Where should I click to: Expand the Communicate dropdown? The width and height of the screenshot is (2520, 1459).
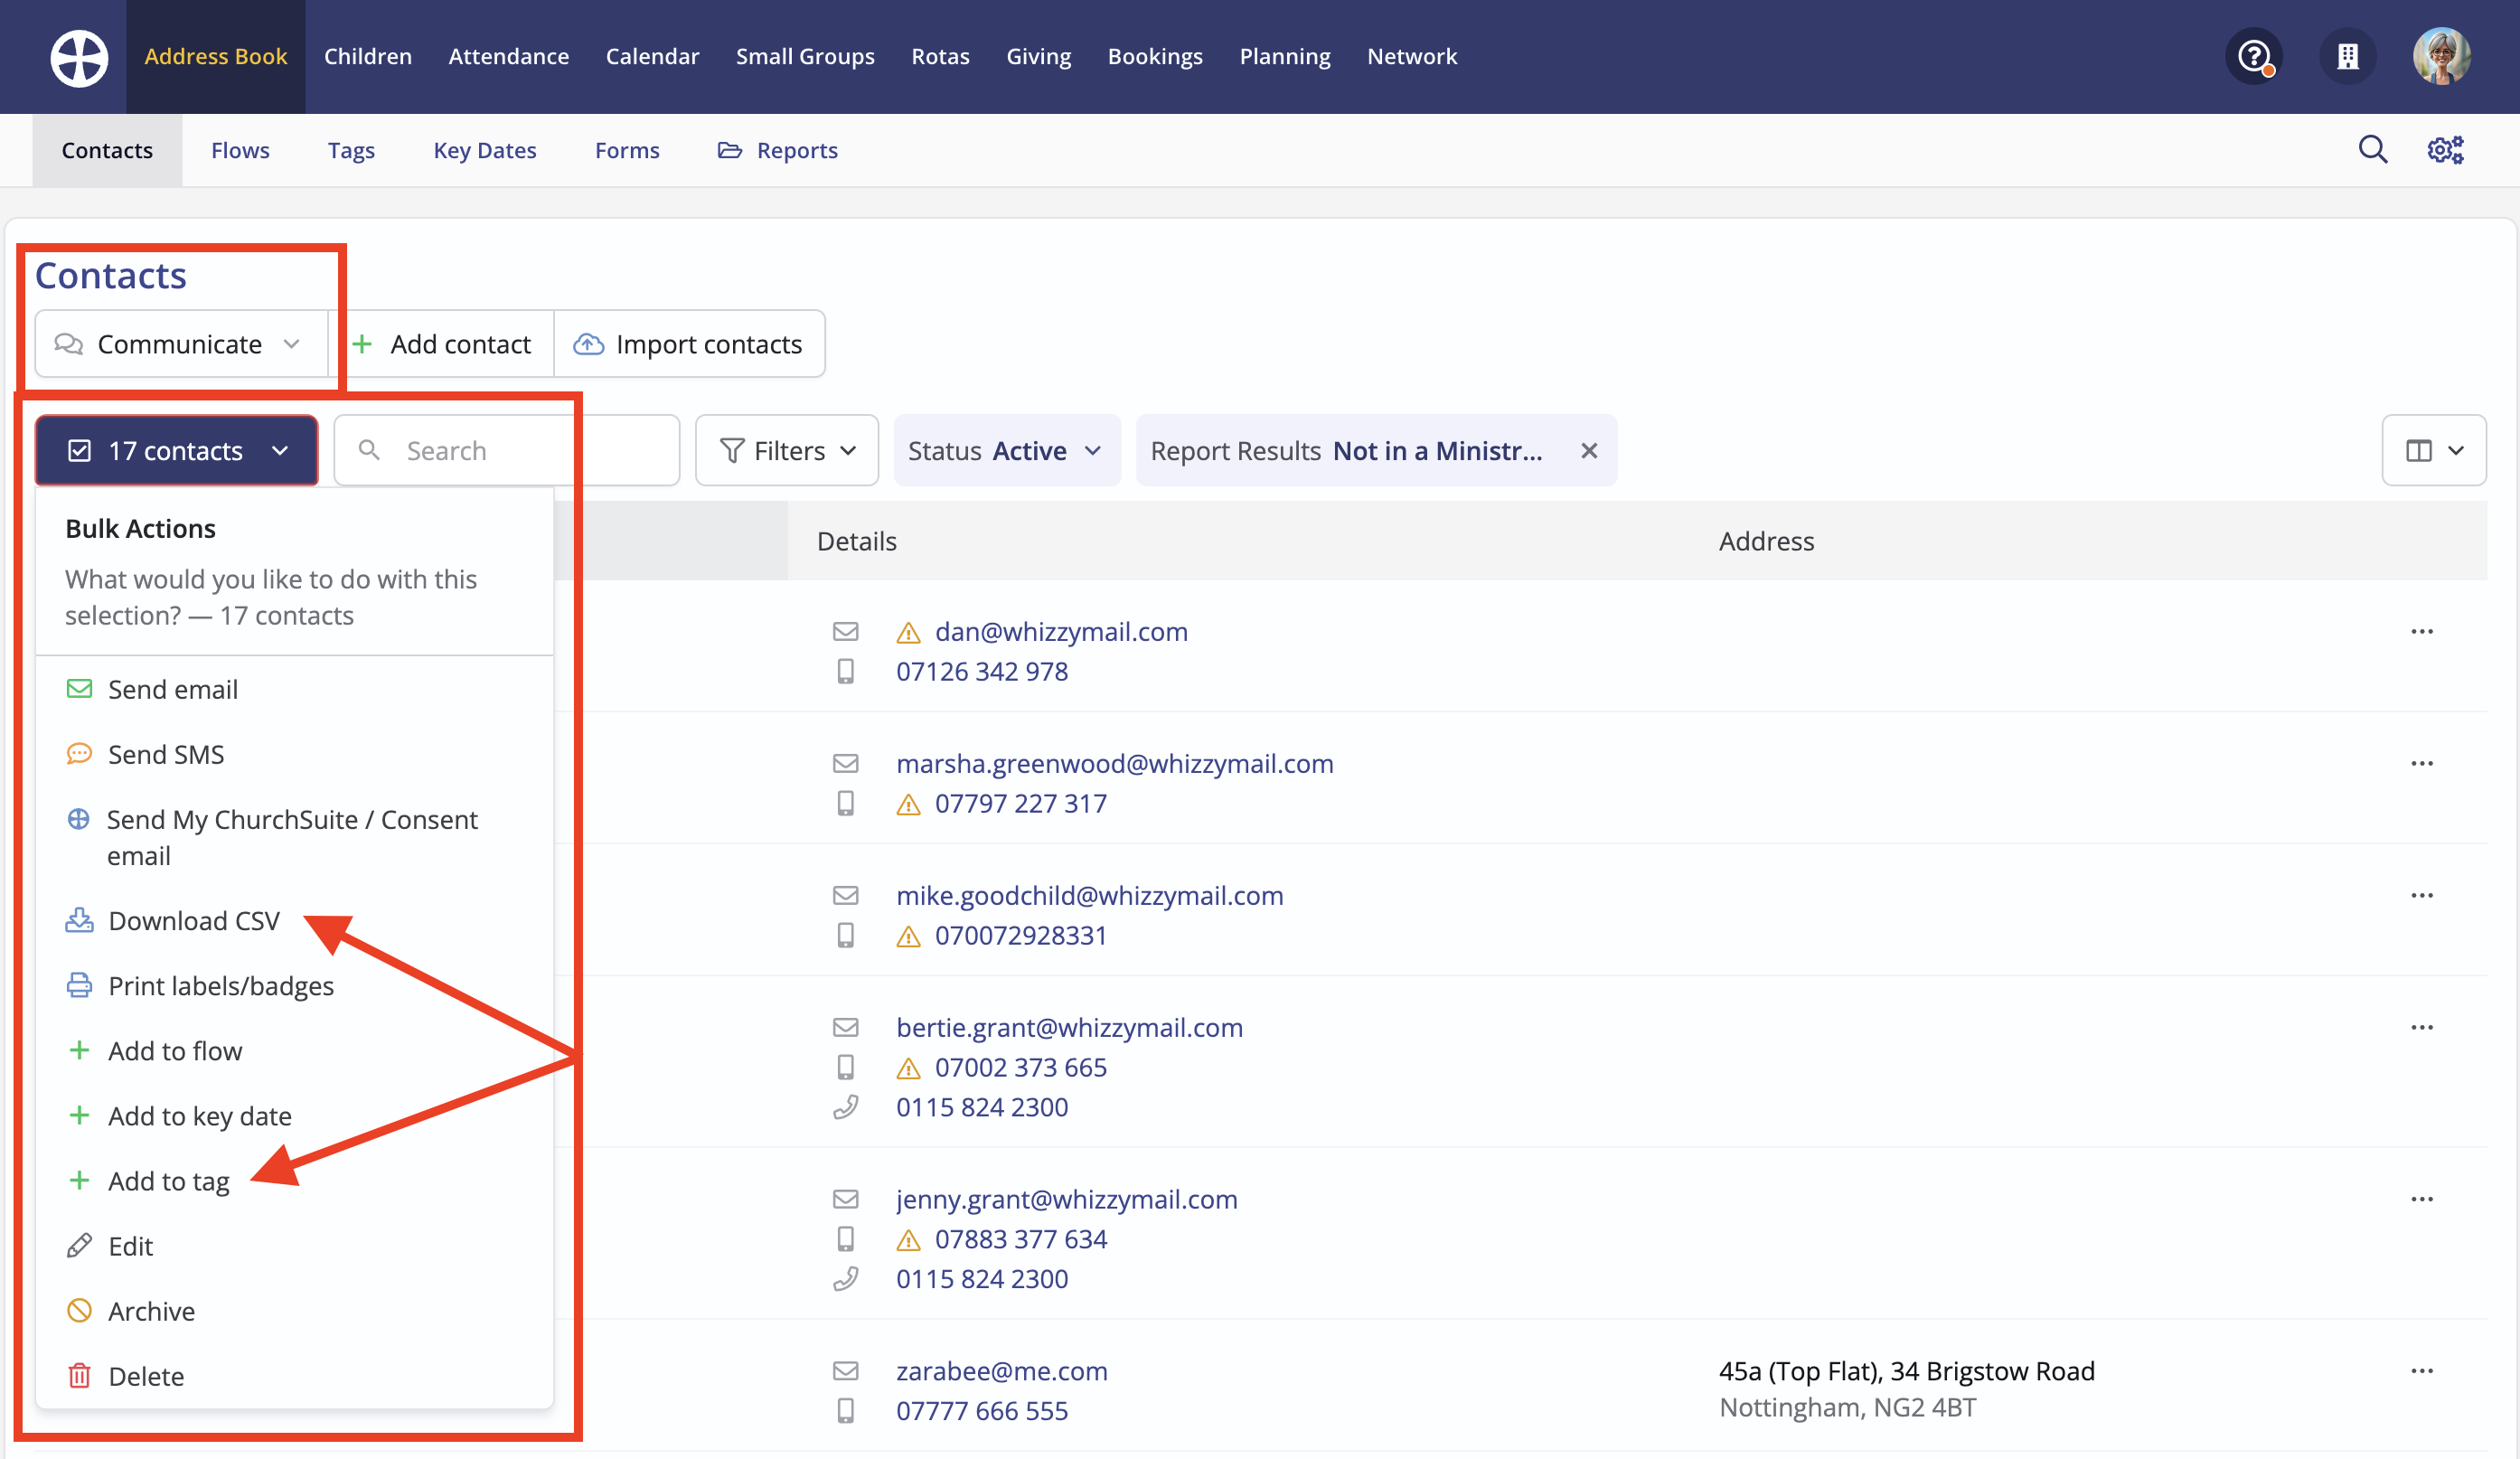tap(180, 344)
